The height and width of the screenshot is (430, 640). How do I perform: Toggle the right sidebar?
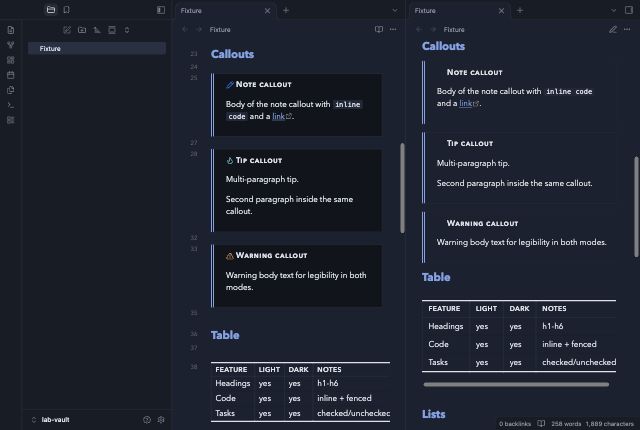629,10
